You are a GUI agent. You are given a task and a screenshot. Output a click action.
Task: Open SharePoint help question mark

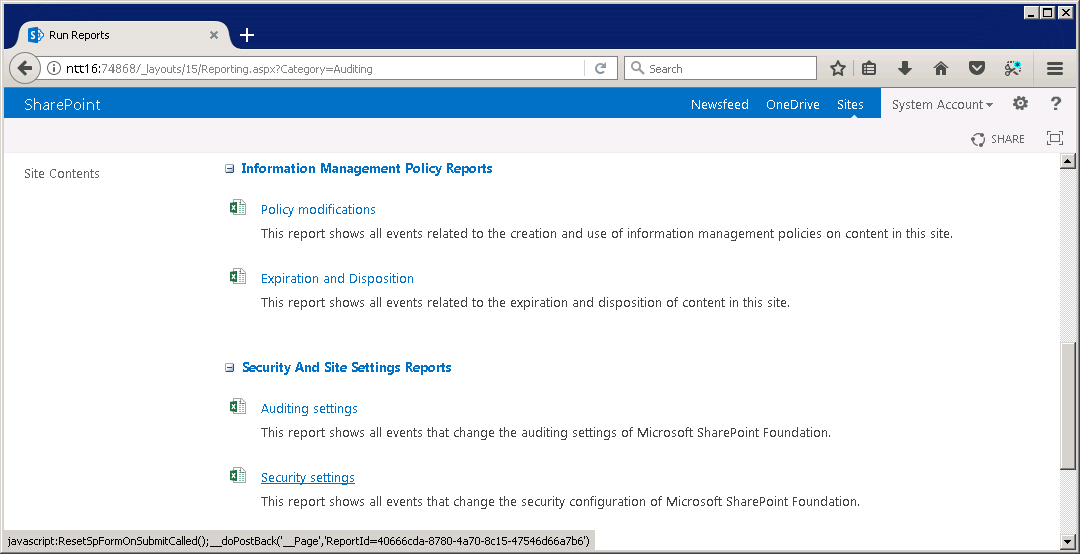click(x=1055, y=103)
